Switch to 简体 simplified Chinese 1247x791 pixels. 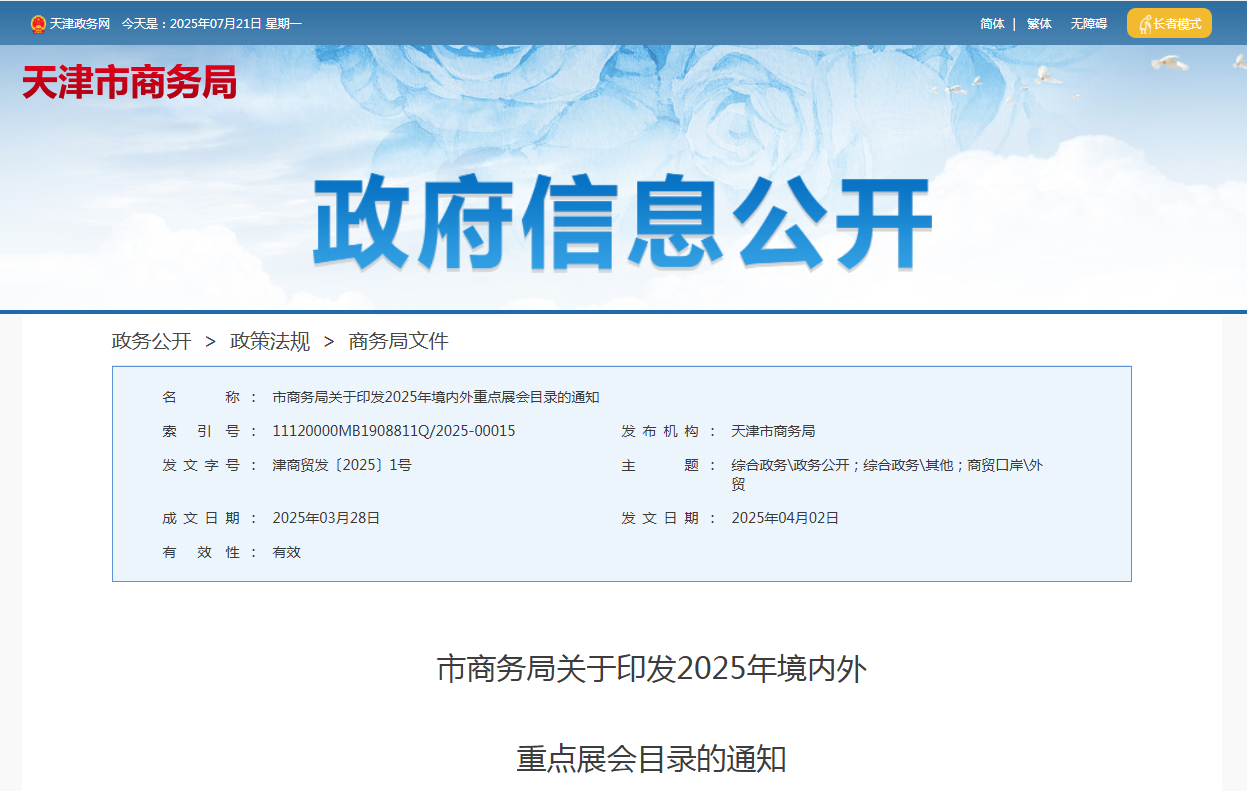992,24
